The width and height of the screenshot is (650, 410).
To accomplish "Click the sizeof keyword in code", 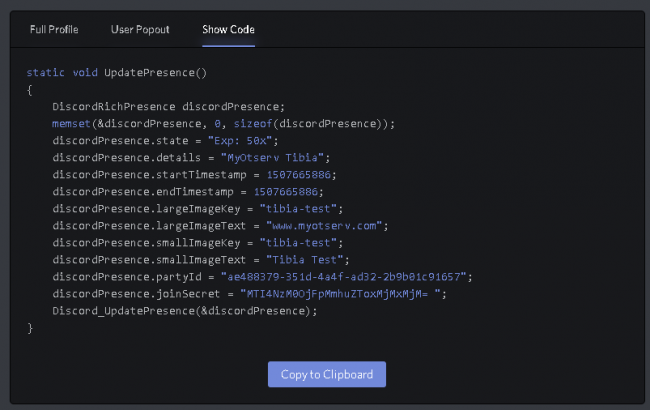I will (x=252, y=124).
